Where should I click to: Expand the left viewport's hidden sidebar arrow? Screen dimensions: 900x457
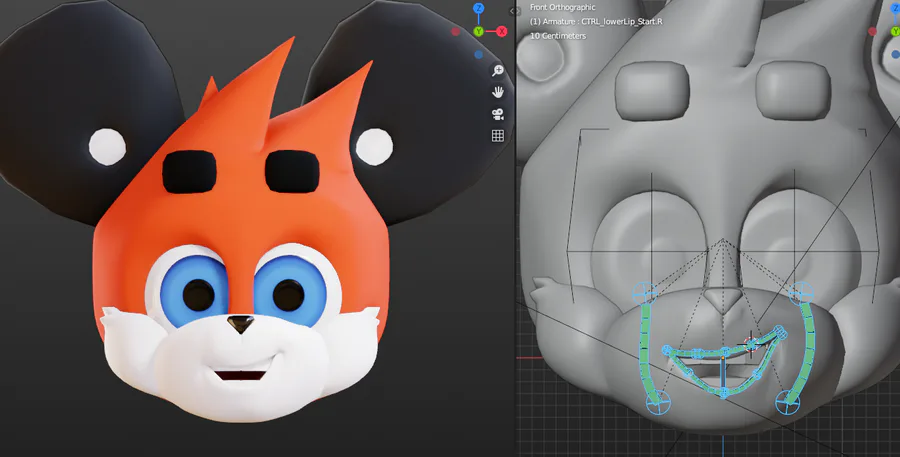511,11
